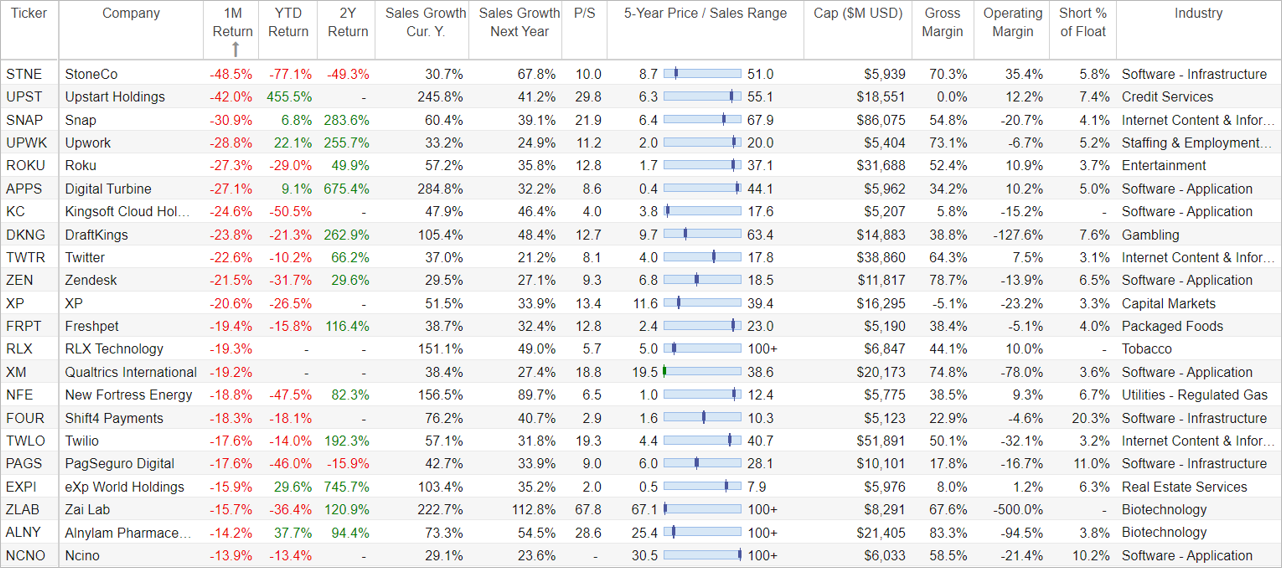
Task: Sort by the Industry column header
Action: point(1198,13)
